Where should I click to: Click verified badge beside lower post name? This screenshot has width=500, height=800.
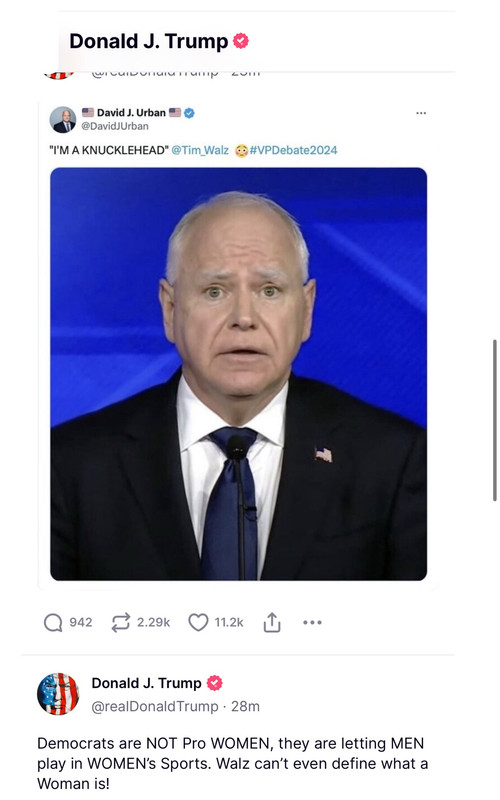pyautogui.click(x=214, y=683)
